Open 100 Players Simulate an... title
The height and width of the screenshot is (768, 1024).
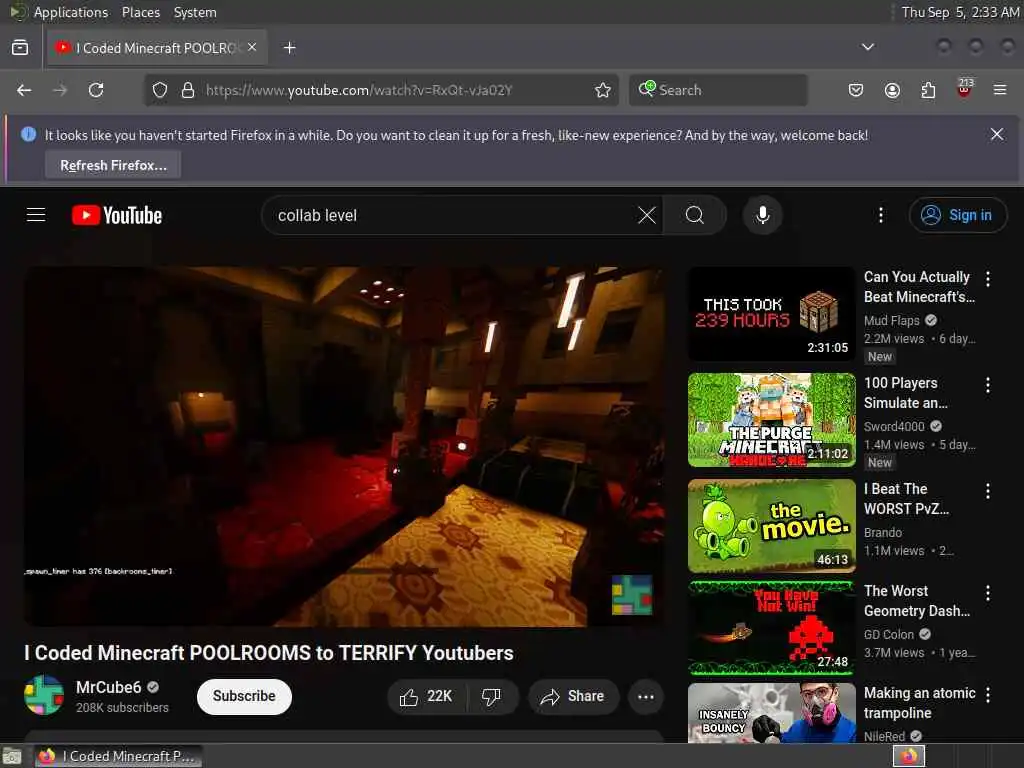coord(905,393)
